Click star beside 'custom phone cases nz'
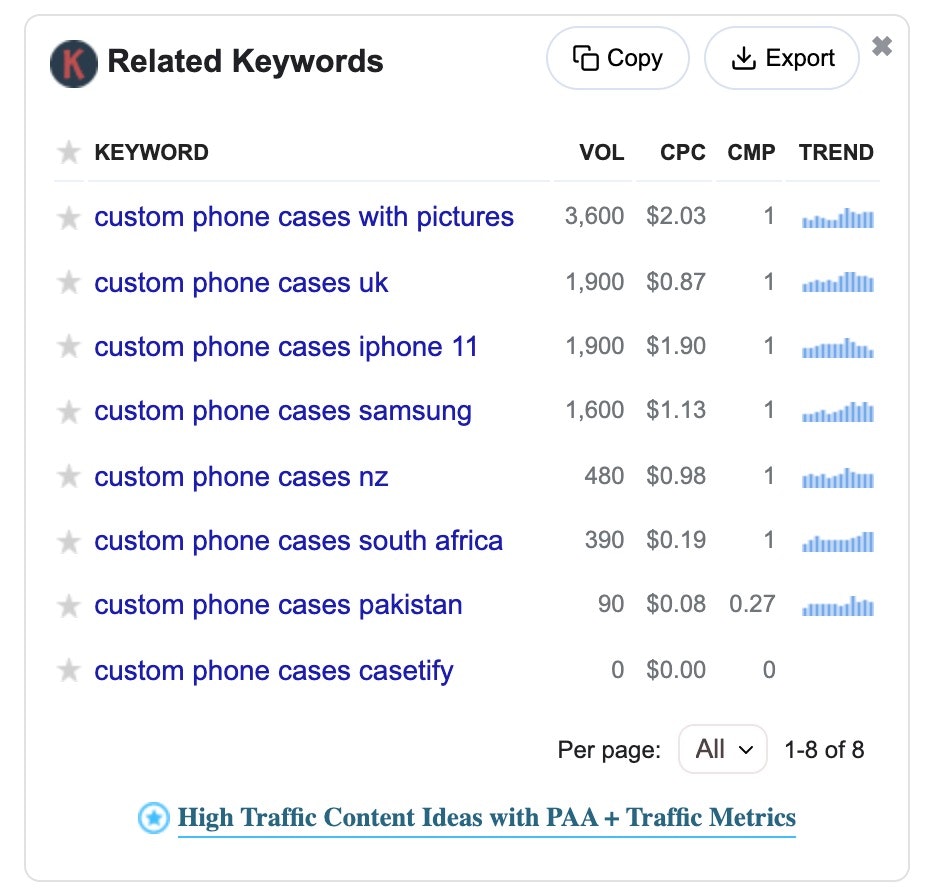This screenshot has height=896, width=936. (69, 477)
